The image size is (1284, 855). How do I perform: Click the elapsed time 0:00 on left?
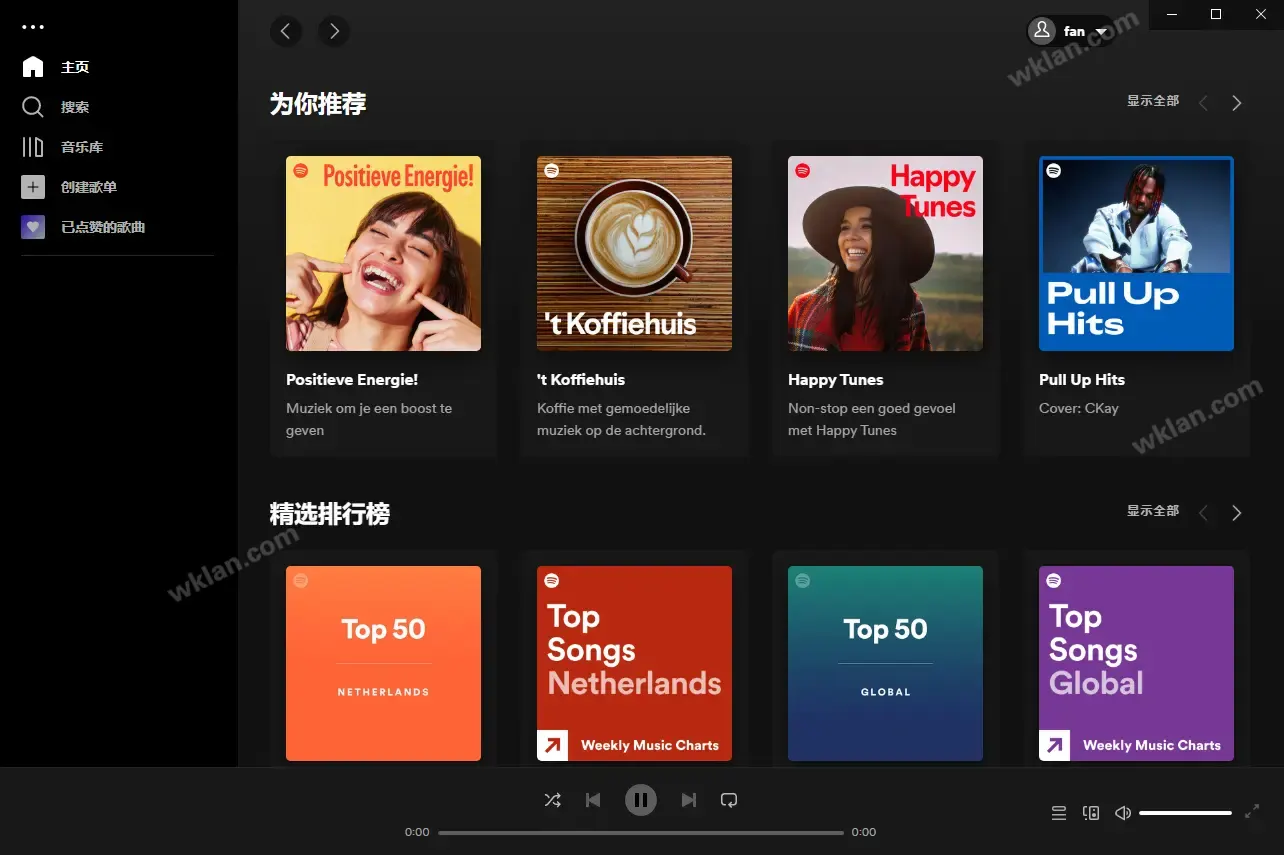pyautogui.click(x=417, y=832)
